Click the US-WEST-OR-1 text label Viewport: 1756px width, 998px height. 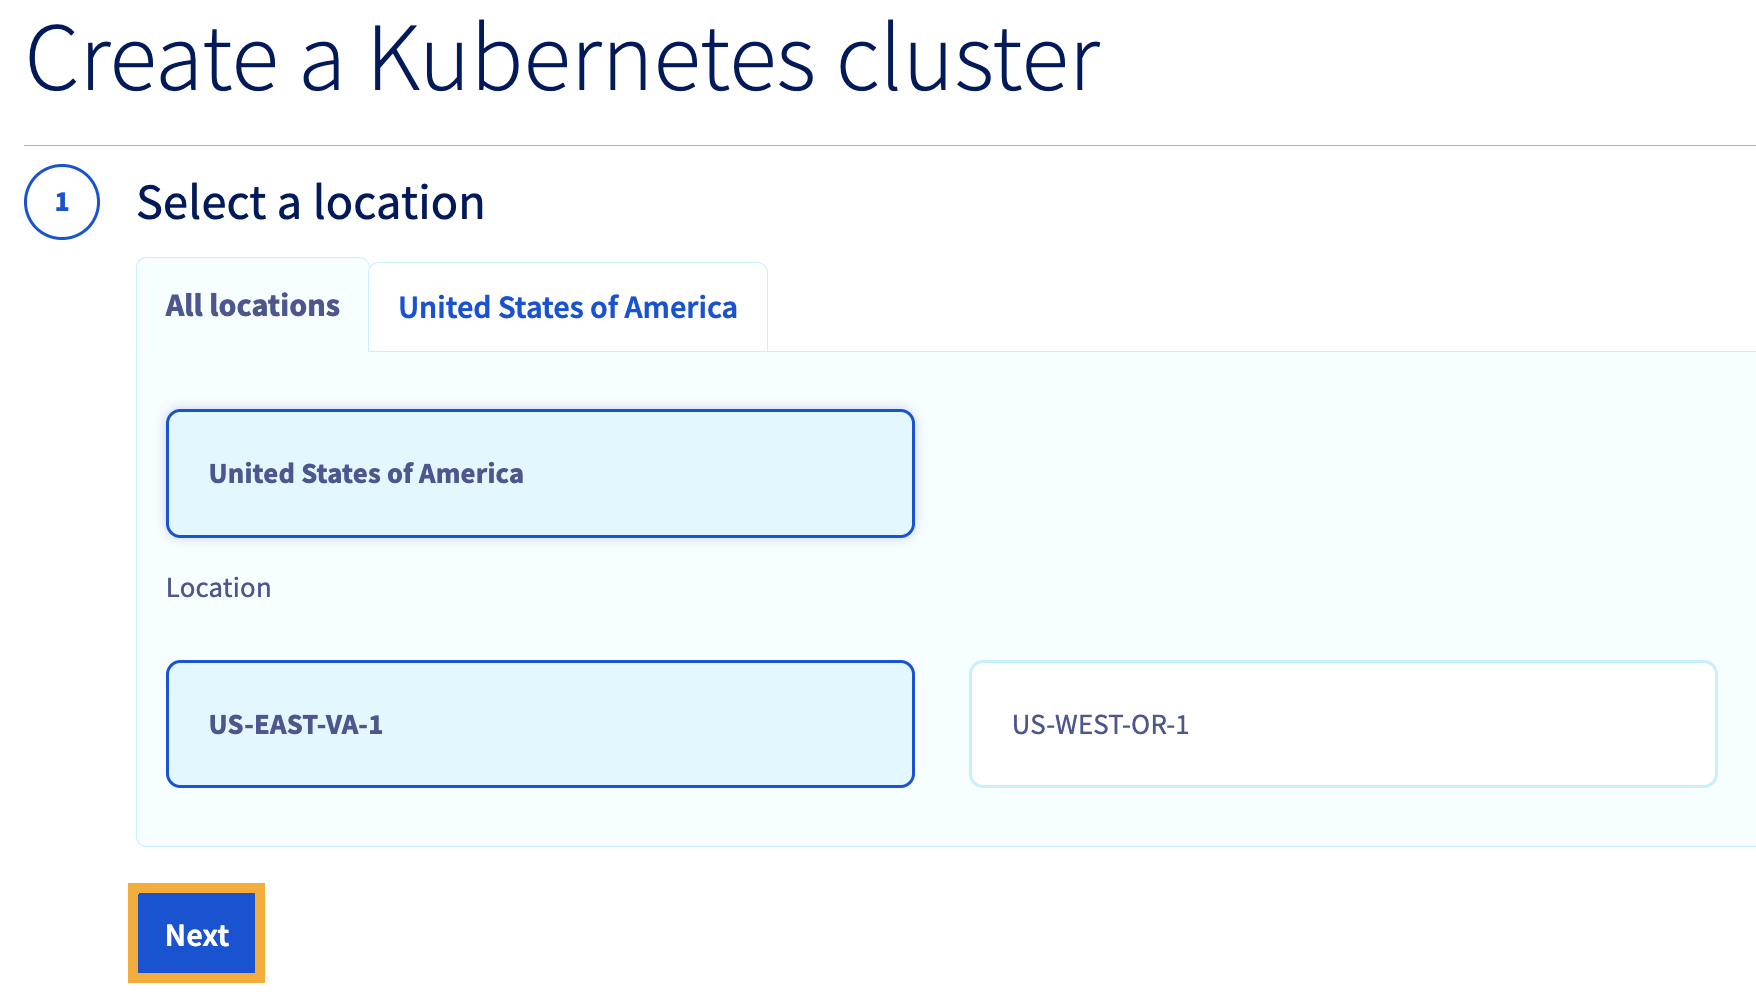pos(1100,725)
